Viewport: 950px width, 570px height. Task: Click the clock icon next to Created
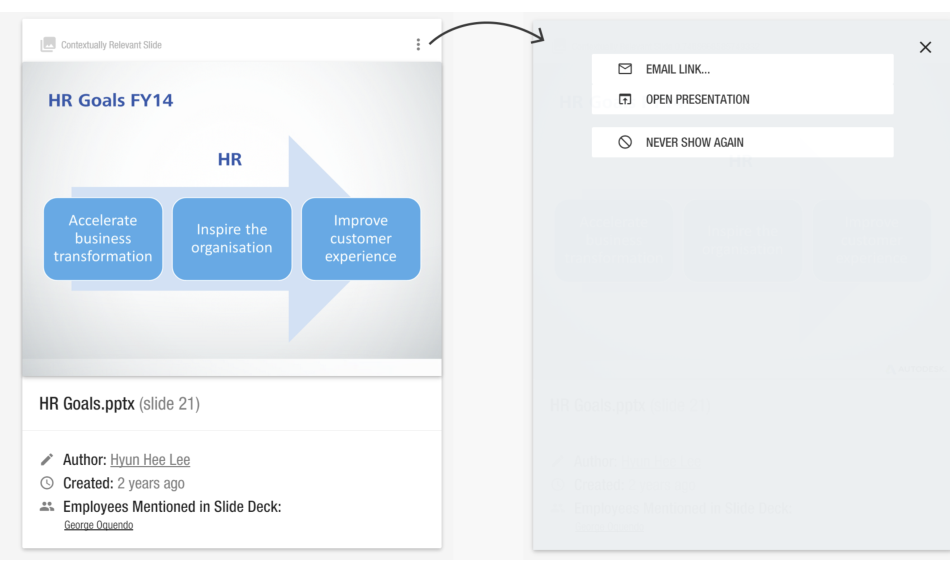pos(47,483)
